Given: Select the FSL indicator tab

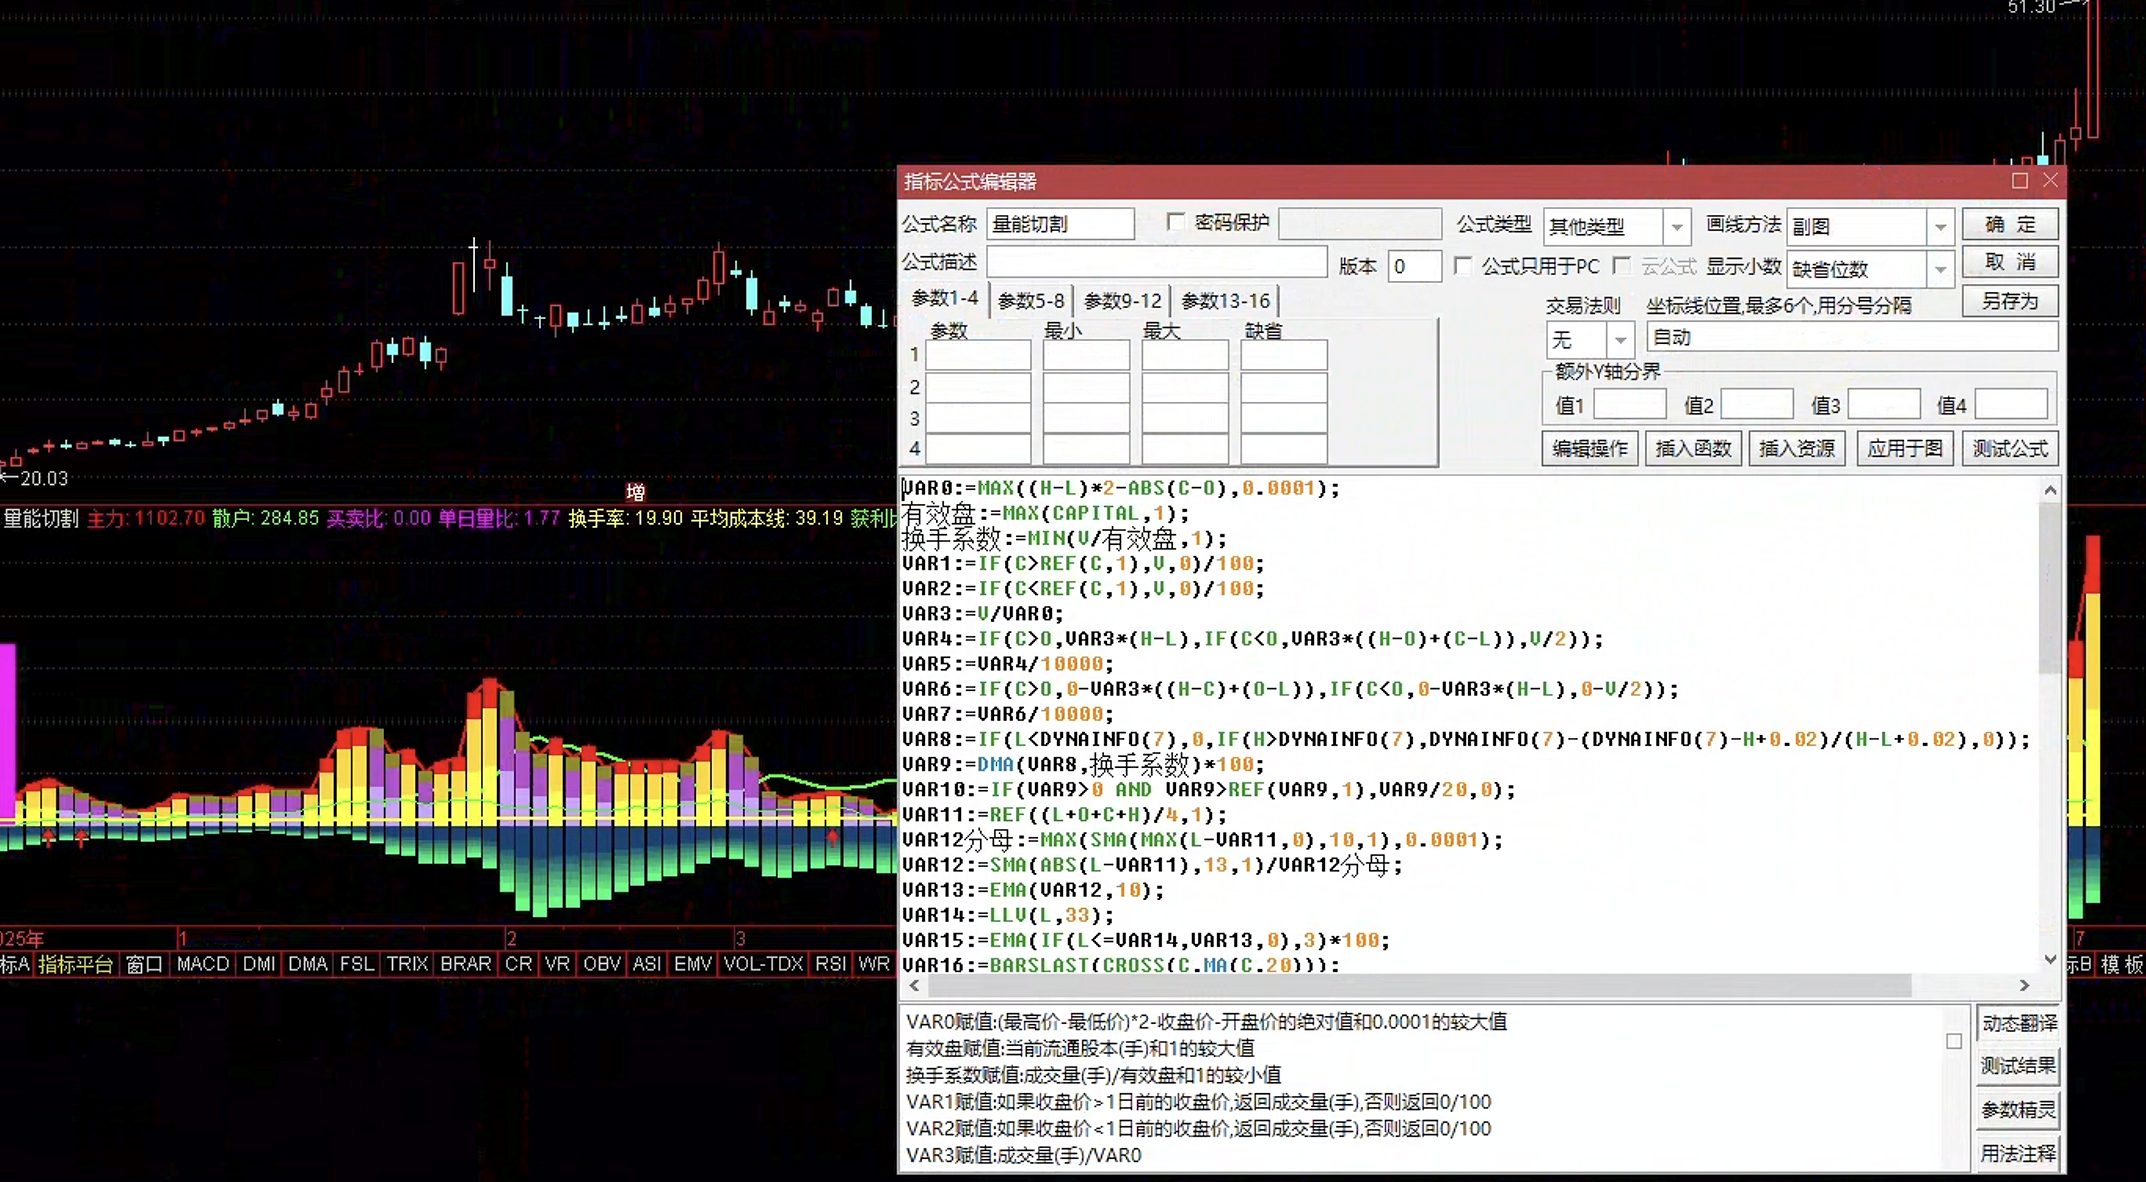Looking at the screenshot, I should 357,964.
